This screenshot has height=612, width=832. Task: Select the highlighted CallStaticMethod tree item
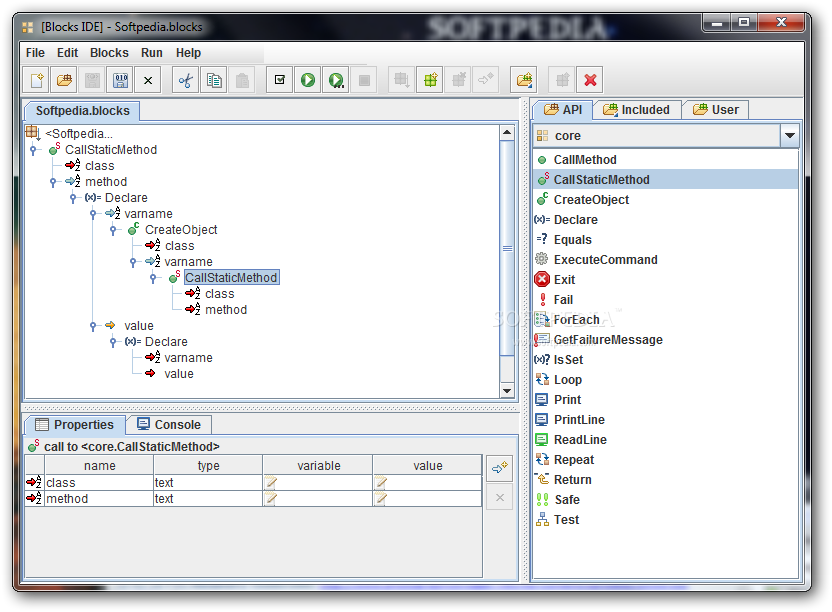[x=231, y=278]
